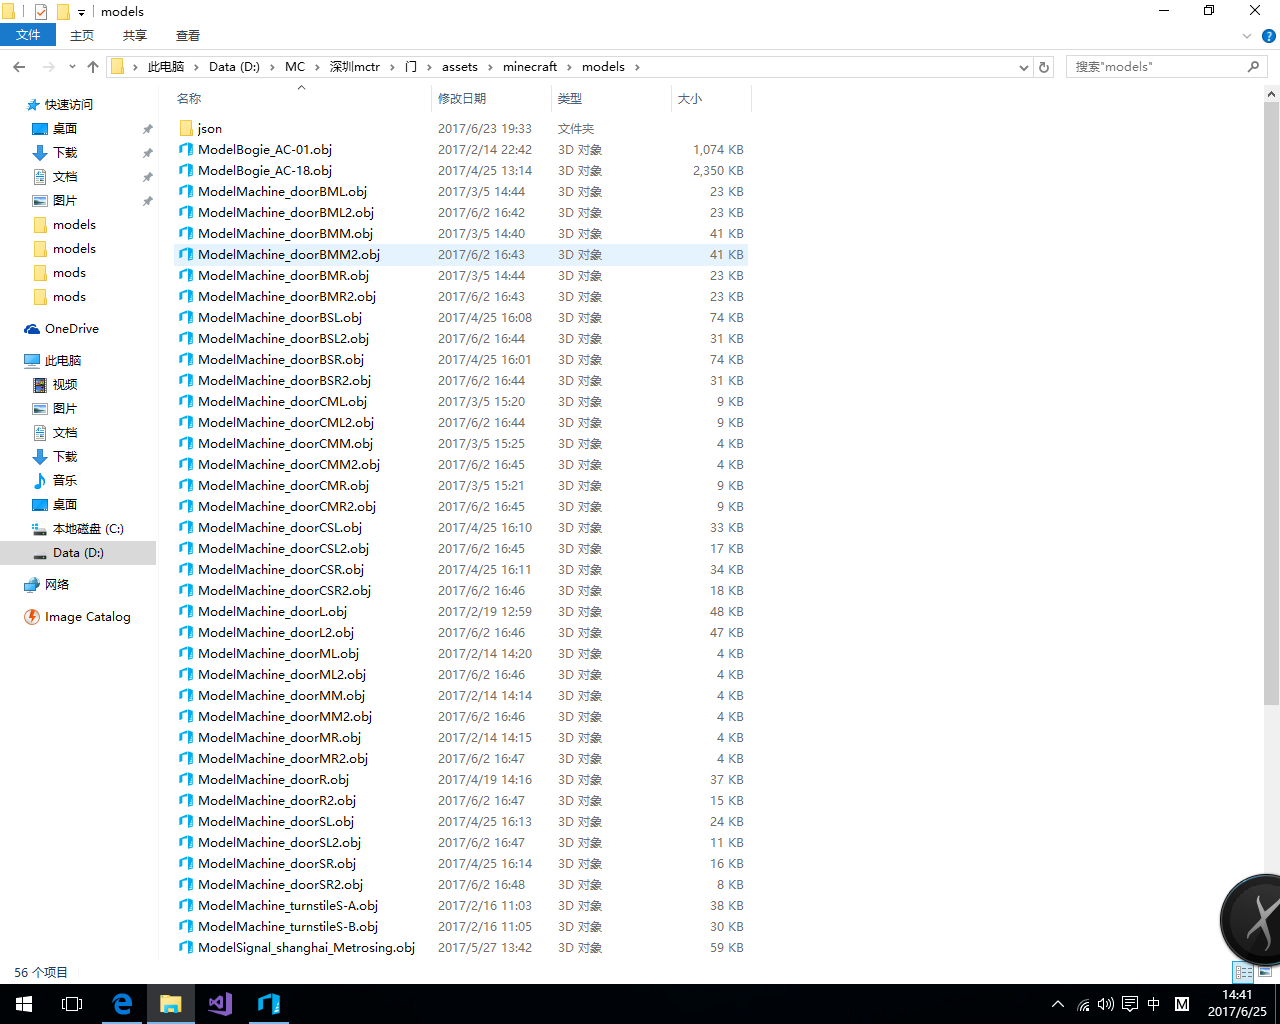Select the file ModelMachine_doorBMM2.obj
Screen dimensions: 1280x1024
click(x=461, y=255)
